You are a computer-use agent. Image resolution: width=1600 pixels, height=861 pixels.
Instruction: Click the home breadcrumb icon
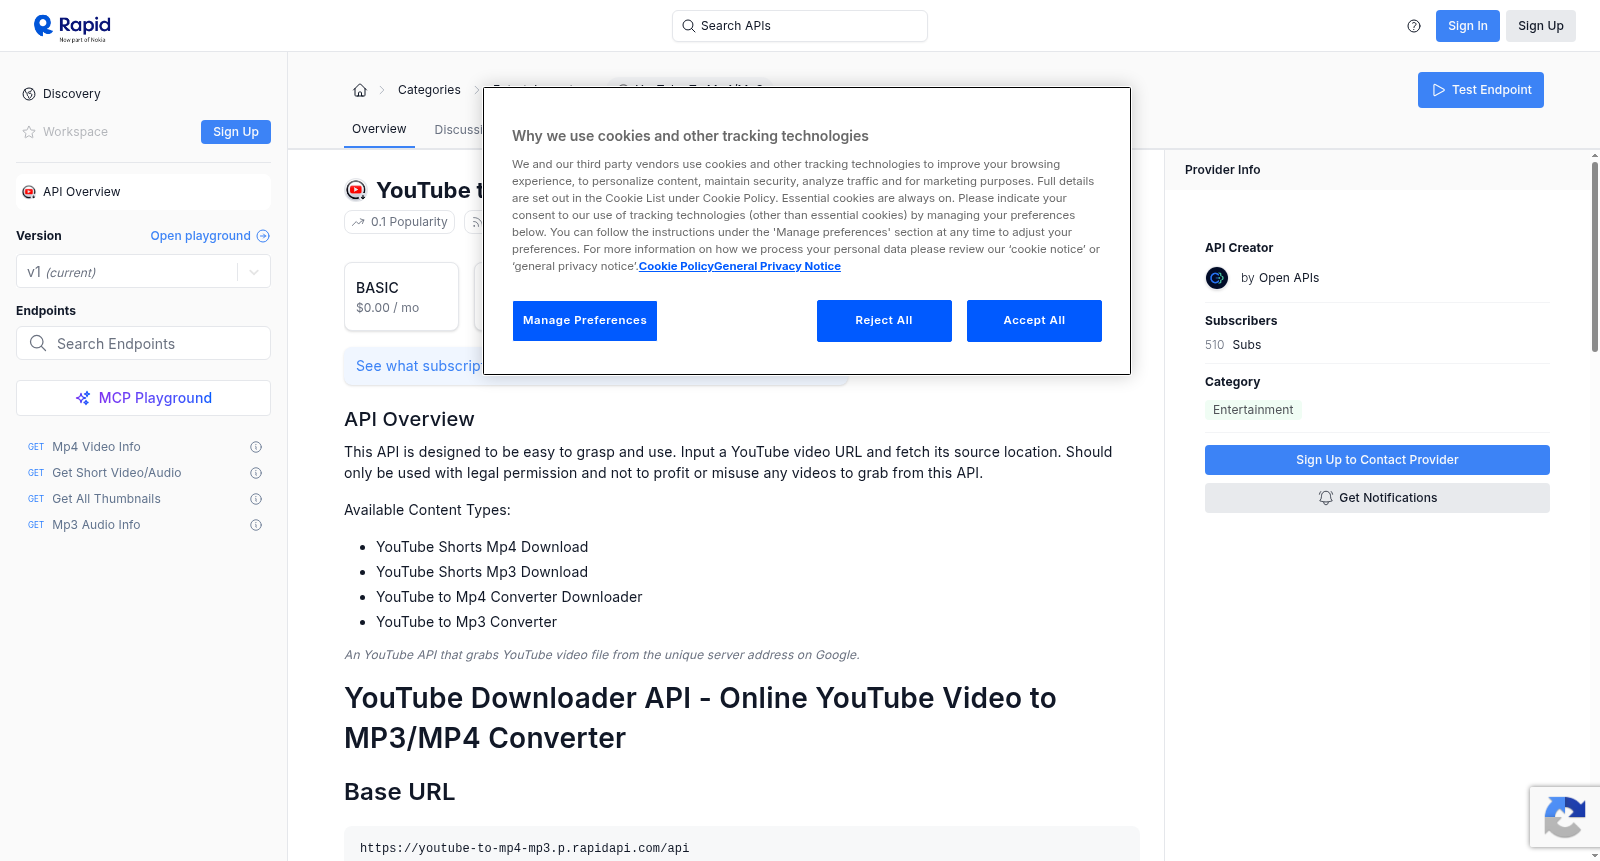tap(360, 90)
